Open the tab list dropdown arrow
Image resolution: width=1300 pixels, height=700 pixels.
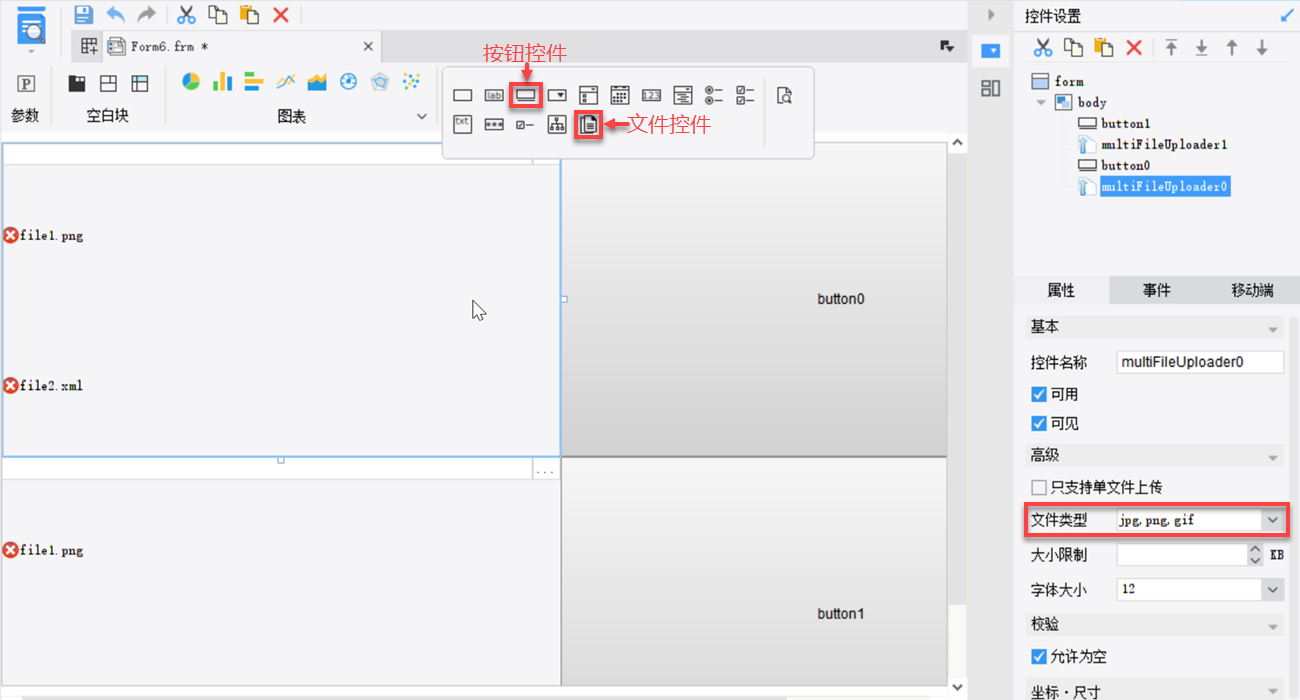(x=946, y=46)
